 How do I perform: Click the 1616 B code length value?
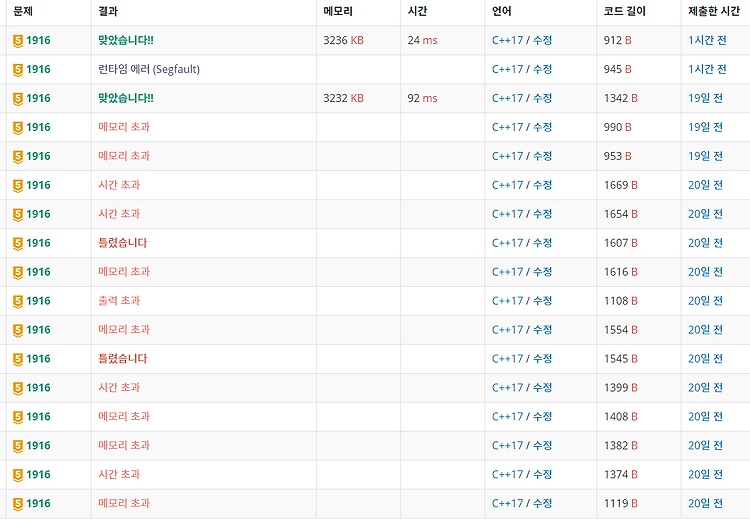620,272
